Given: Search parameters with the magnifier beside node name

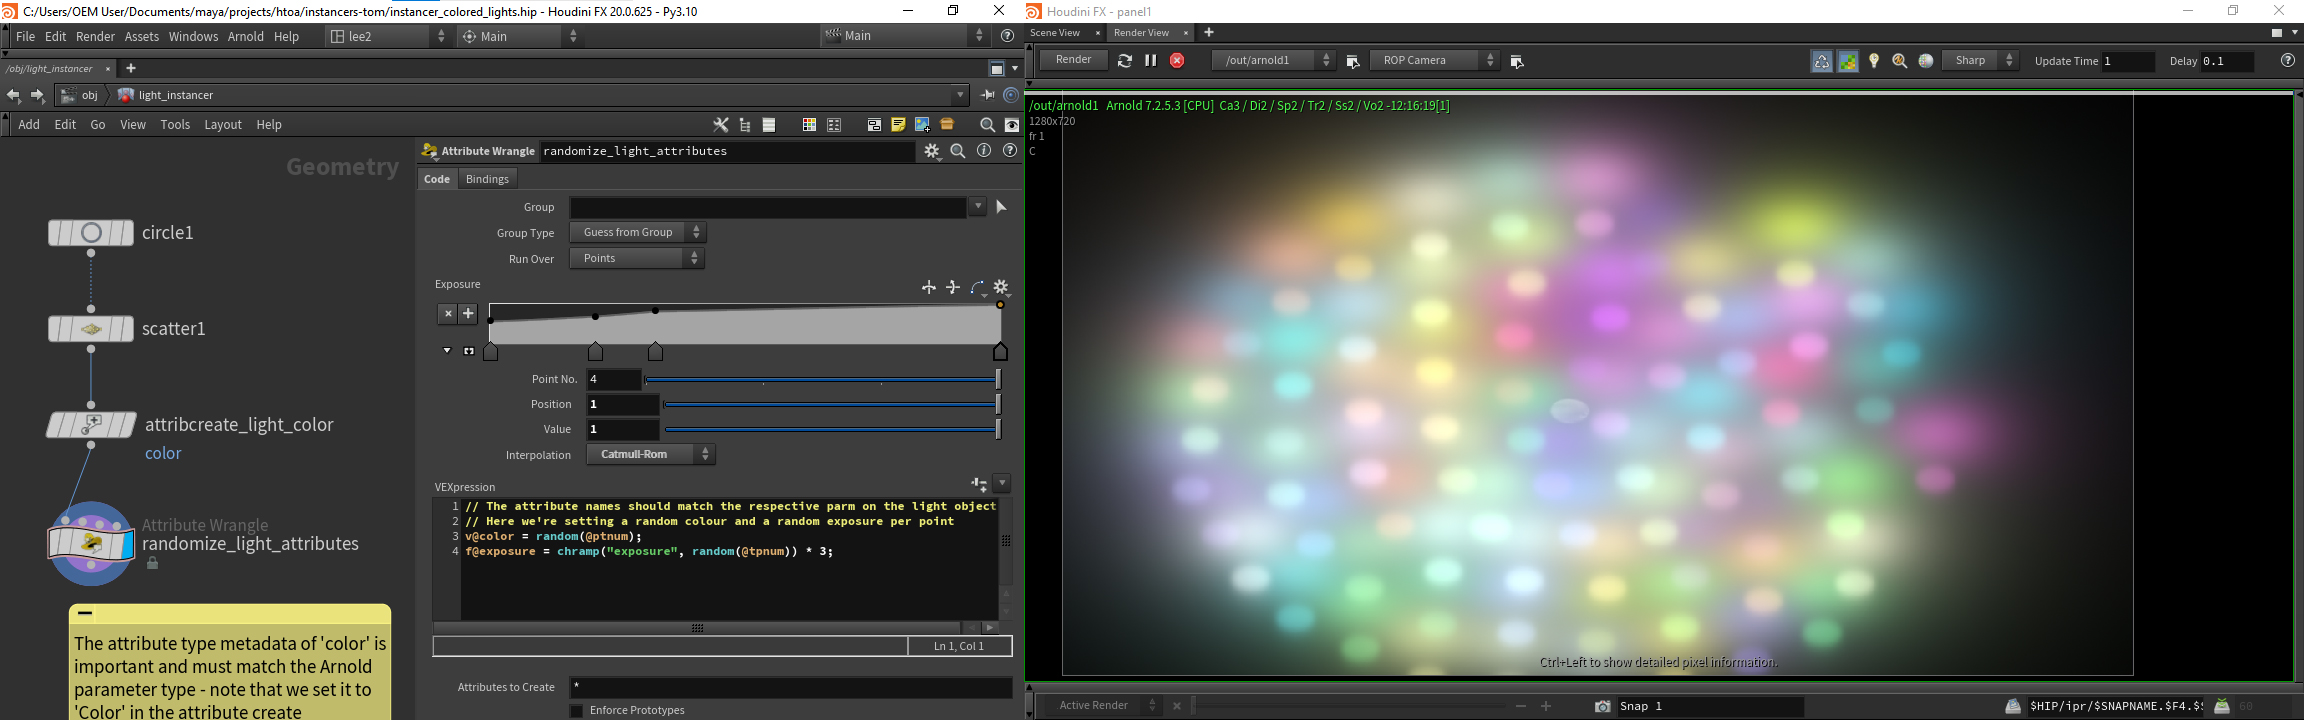Looking at the screenshot, I should 958,151.
